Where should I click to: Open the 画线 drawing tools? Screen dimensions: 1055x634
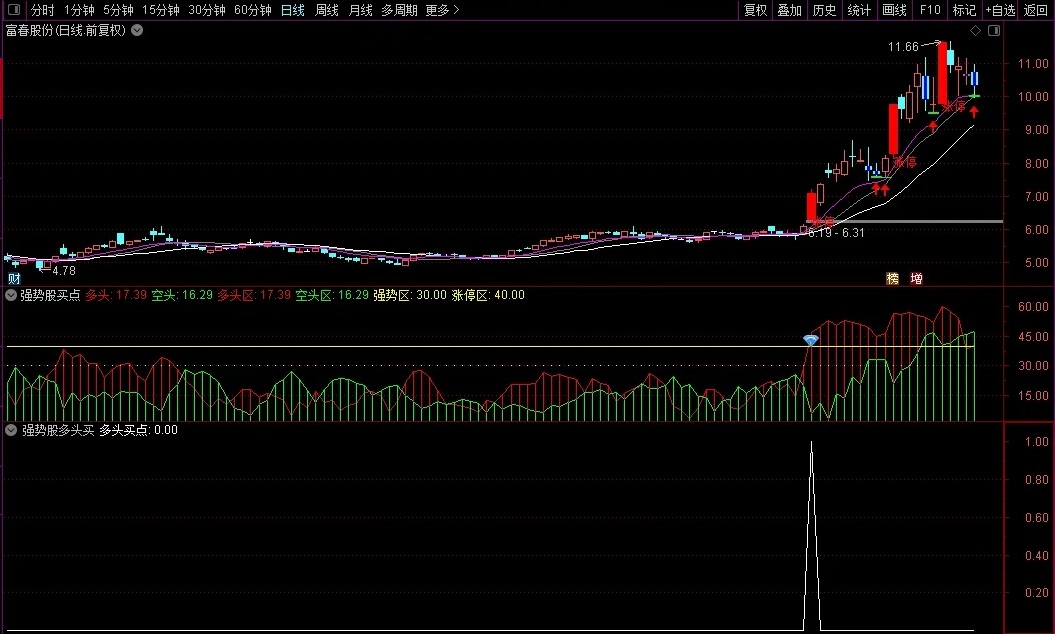click(x=894, y=10)
